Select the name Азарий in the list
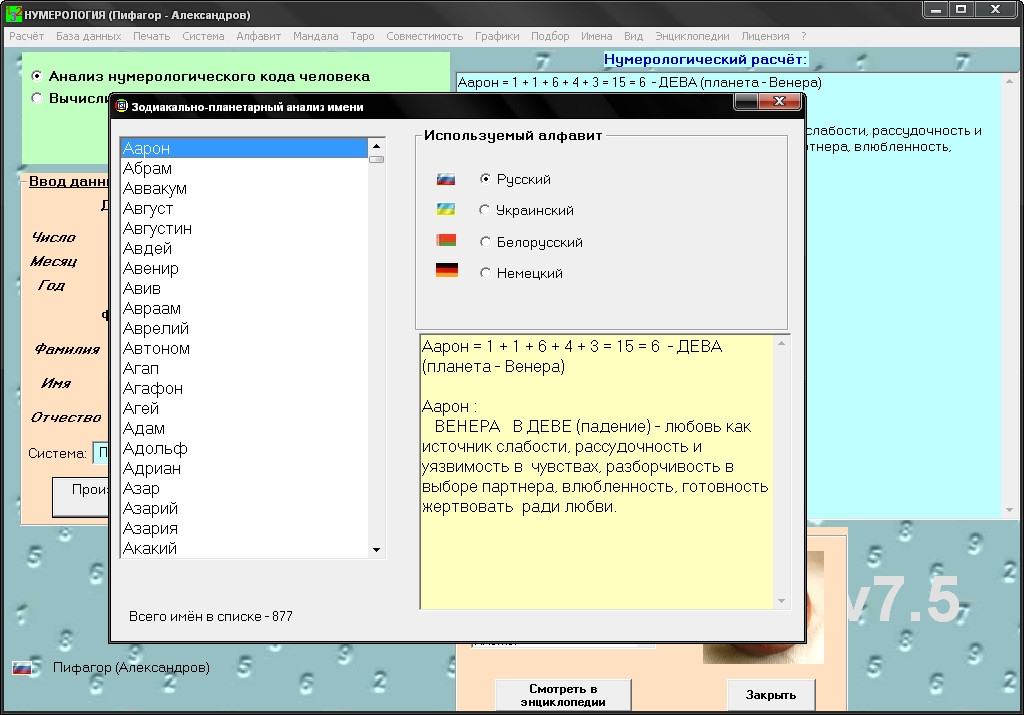This screenshot has width=1024, height=715. (x=244, y=508)
